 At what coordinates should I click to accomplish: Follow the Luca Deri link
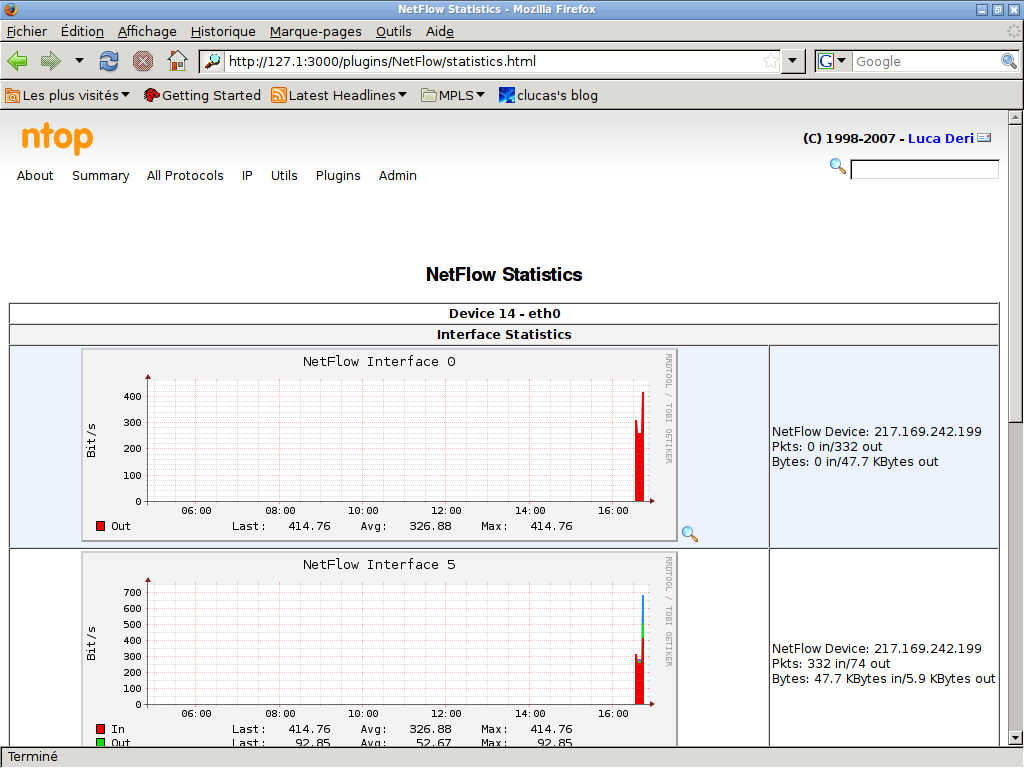coord(940,138)
